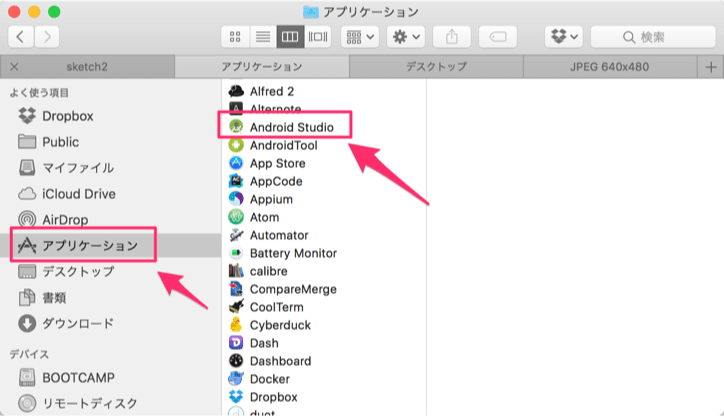Open the JPEG 640x480 tab

point(609,67)
